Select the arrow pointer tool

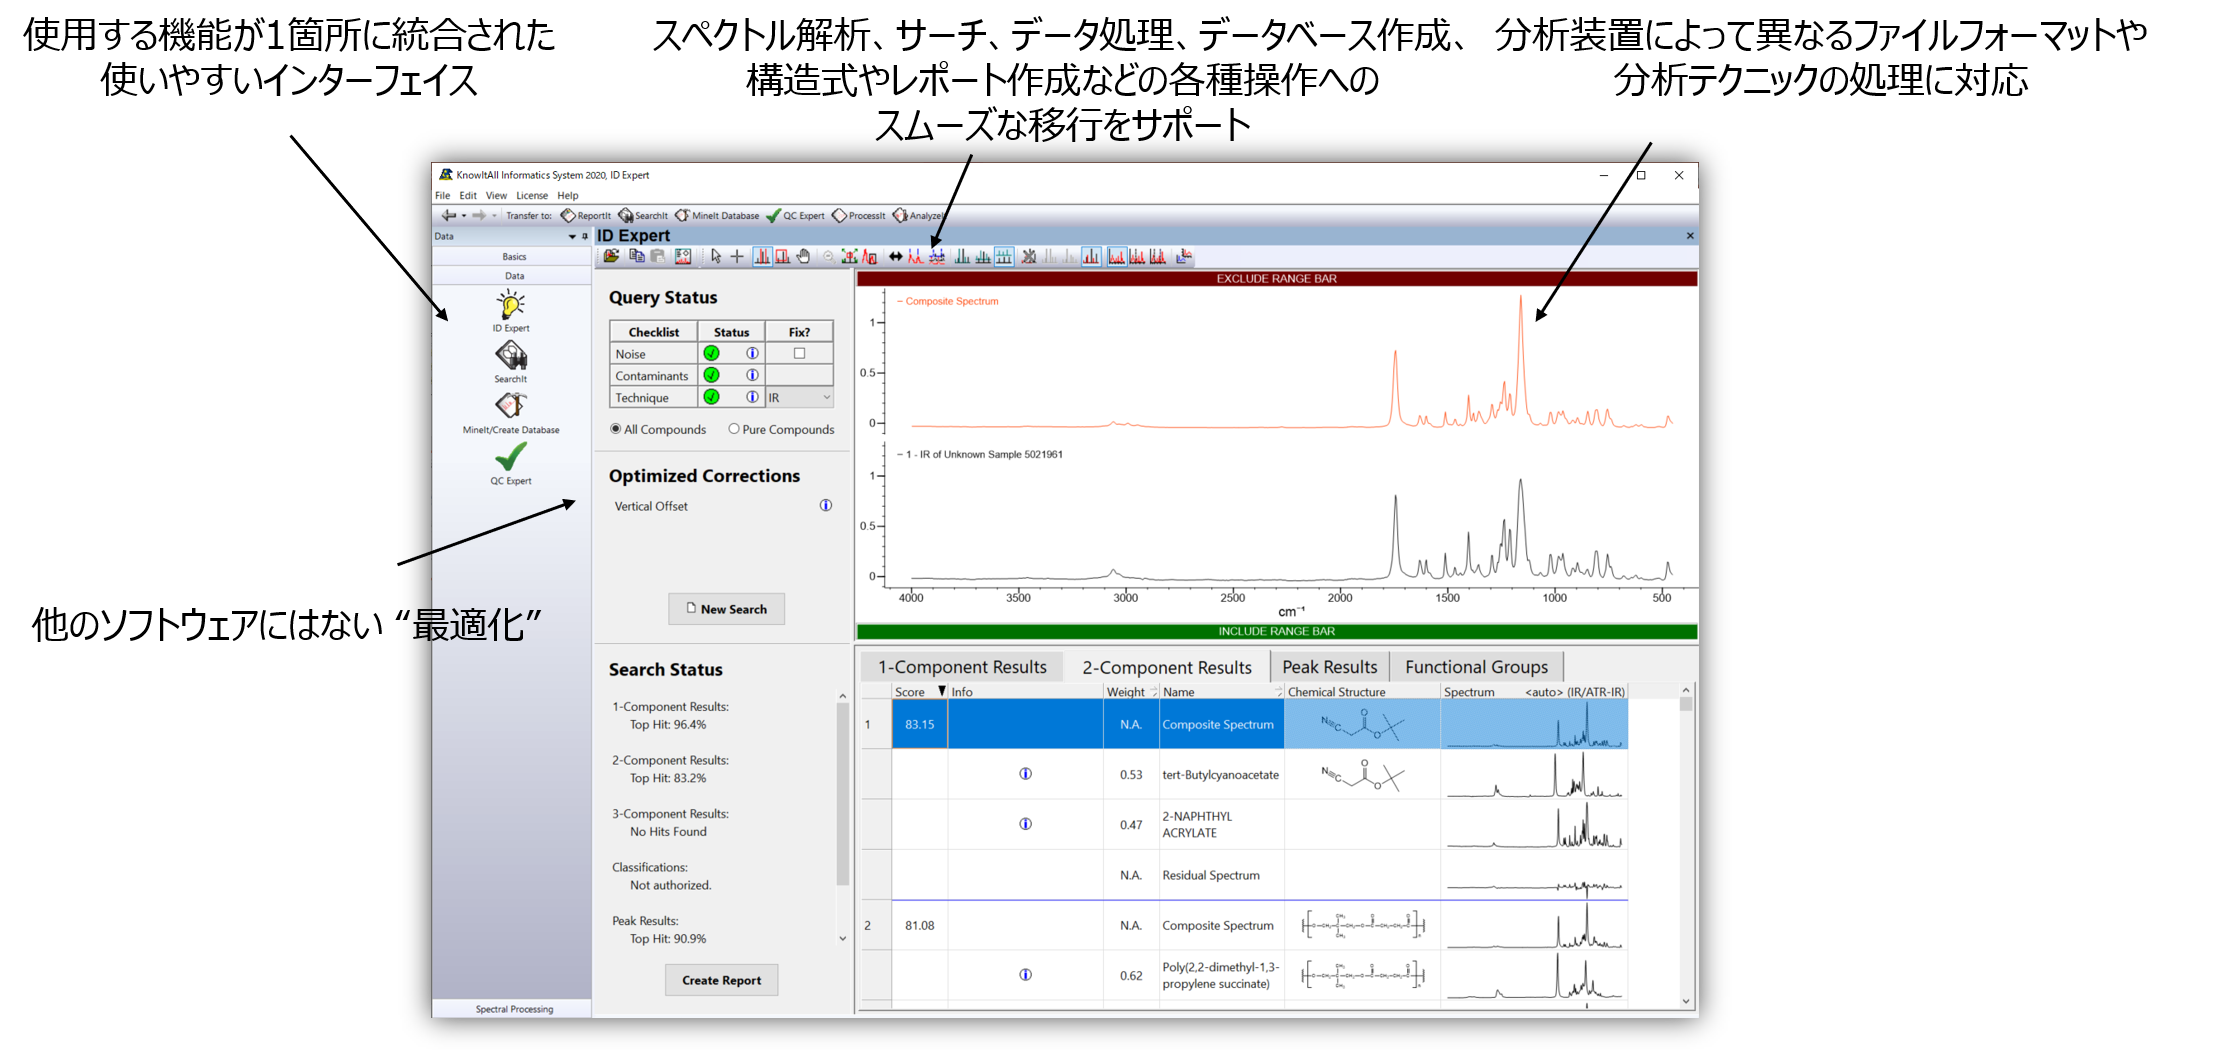716,256
